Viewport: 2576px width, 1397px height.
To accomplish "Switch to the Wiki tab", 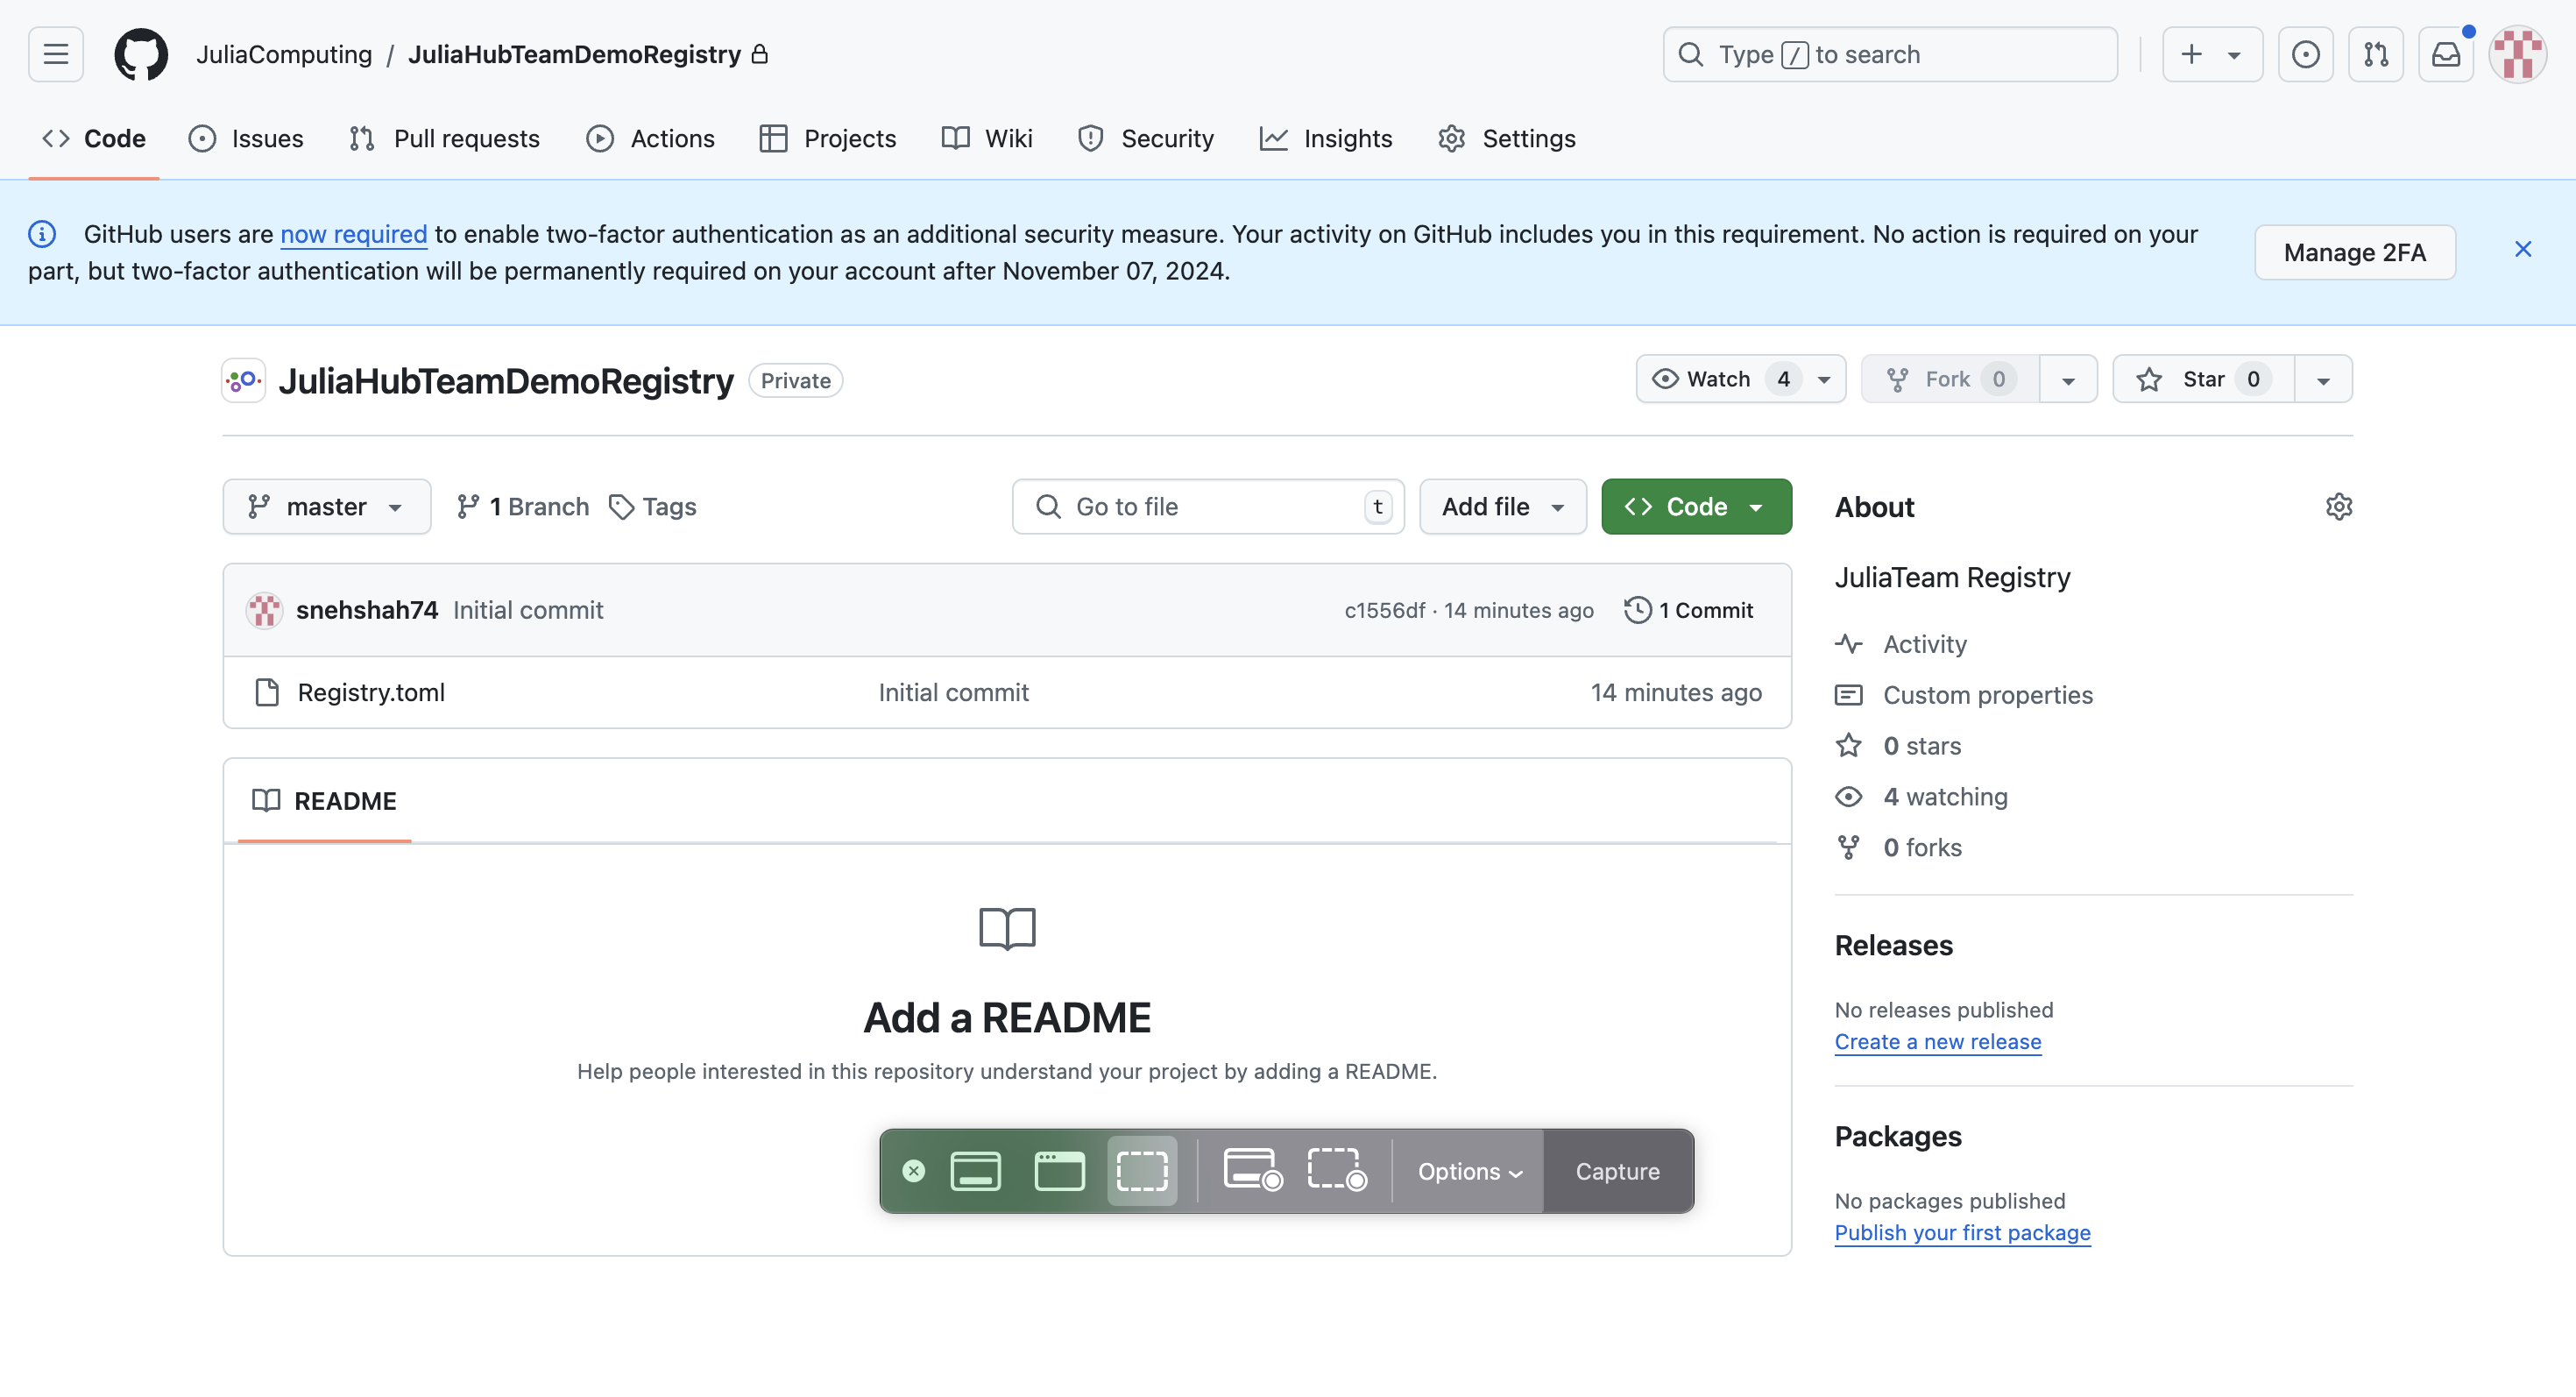I will point(987,138).
